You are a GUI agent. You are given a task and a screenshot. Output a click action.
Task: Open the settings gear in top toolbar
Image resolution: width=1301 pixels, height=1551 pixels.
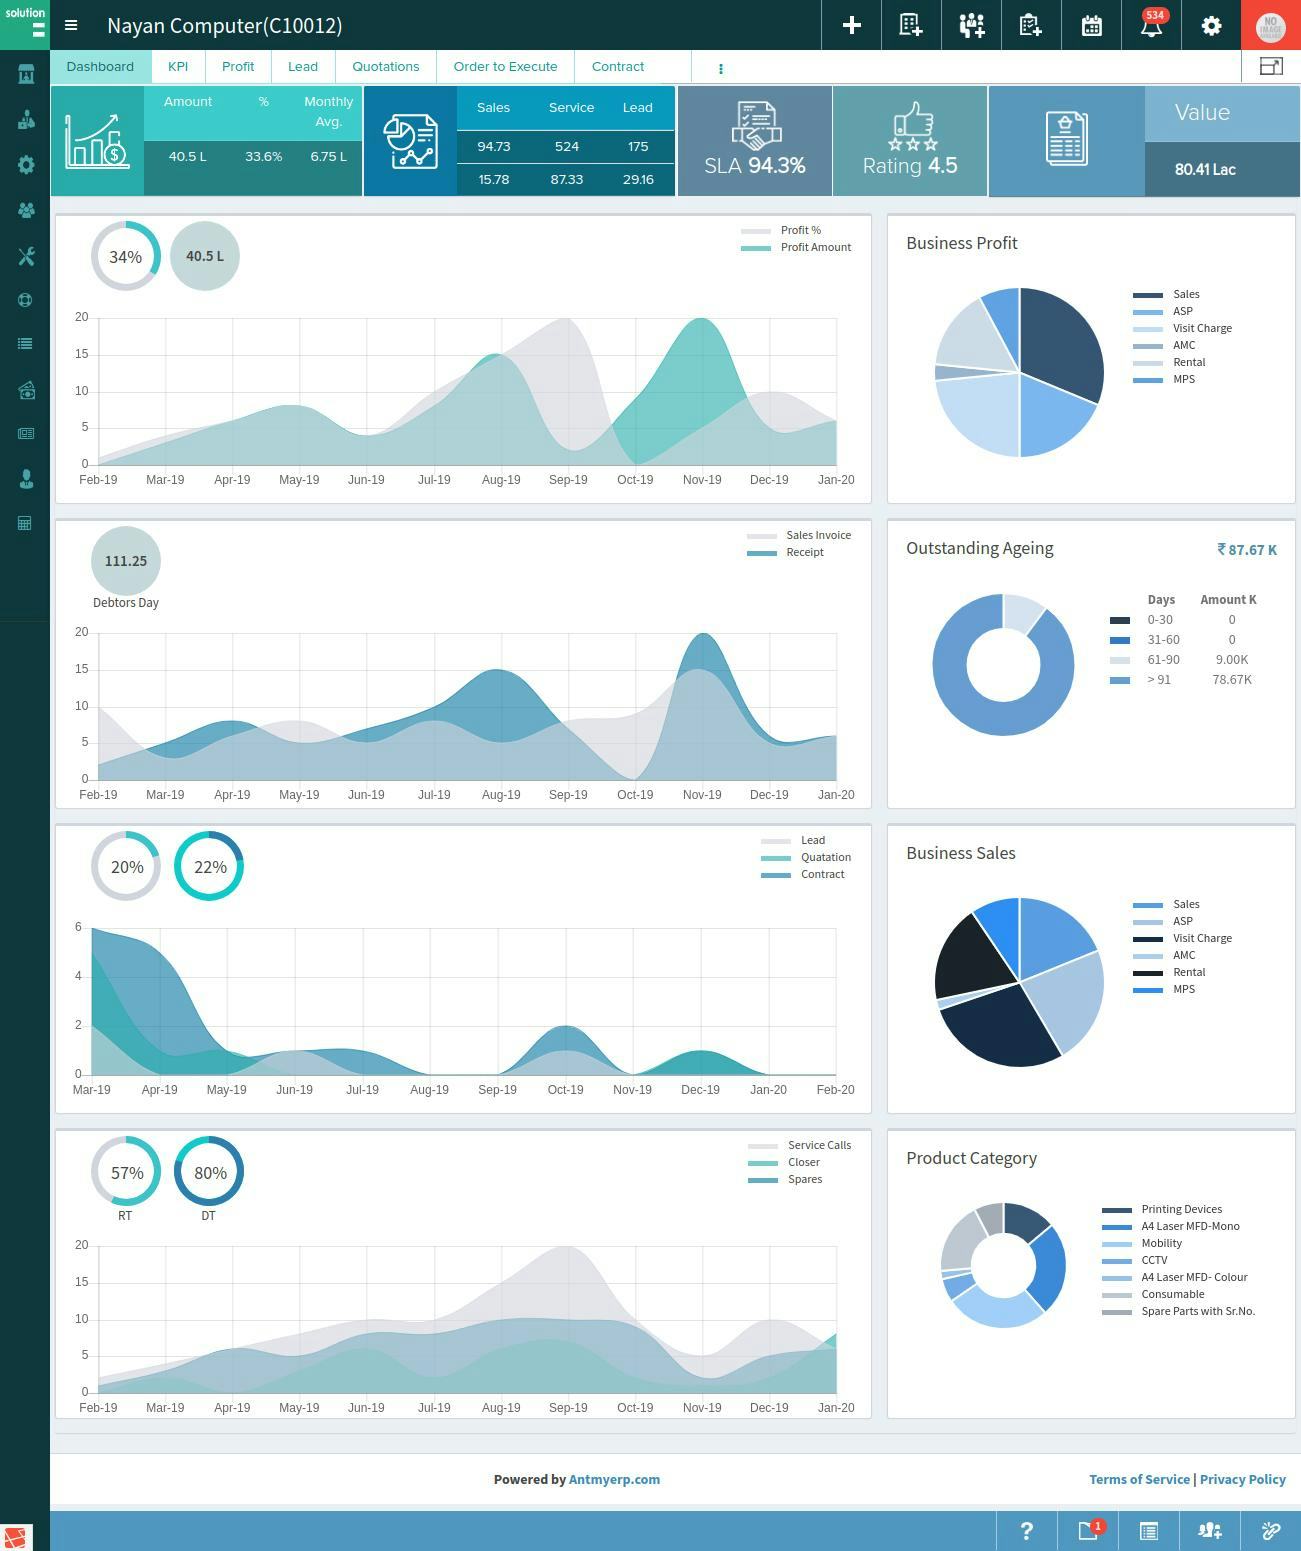pos(1211,25)
